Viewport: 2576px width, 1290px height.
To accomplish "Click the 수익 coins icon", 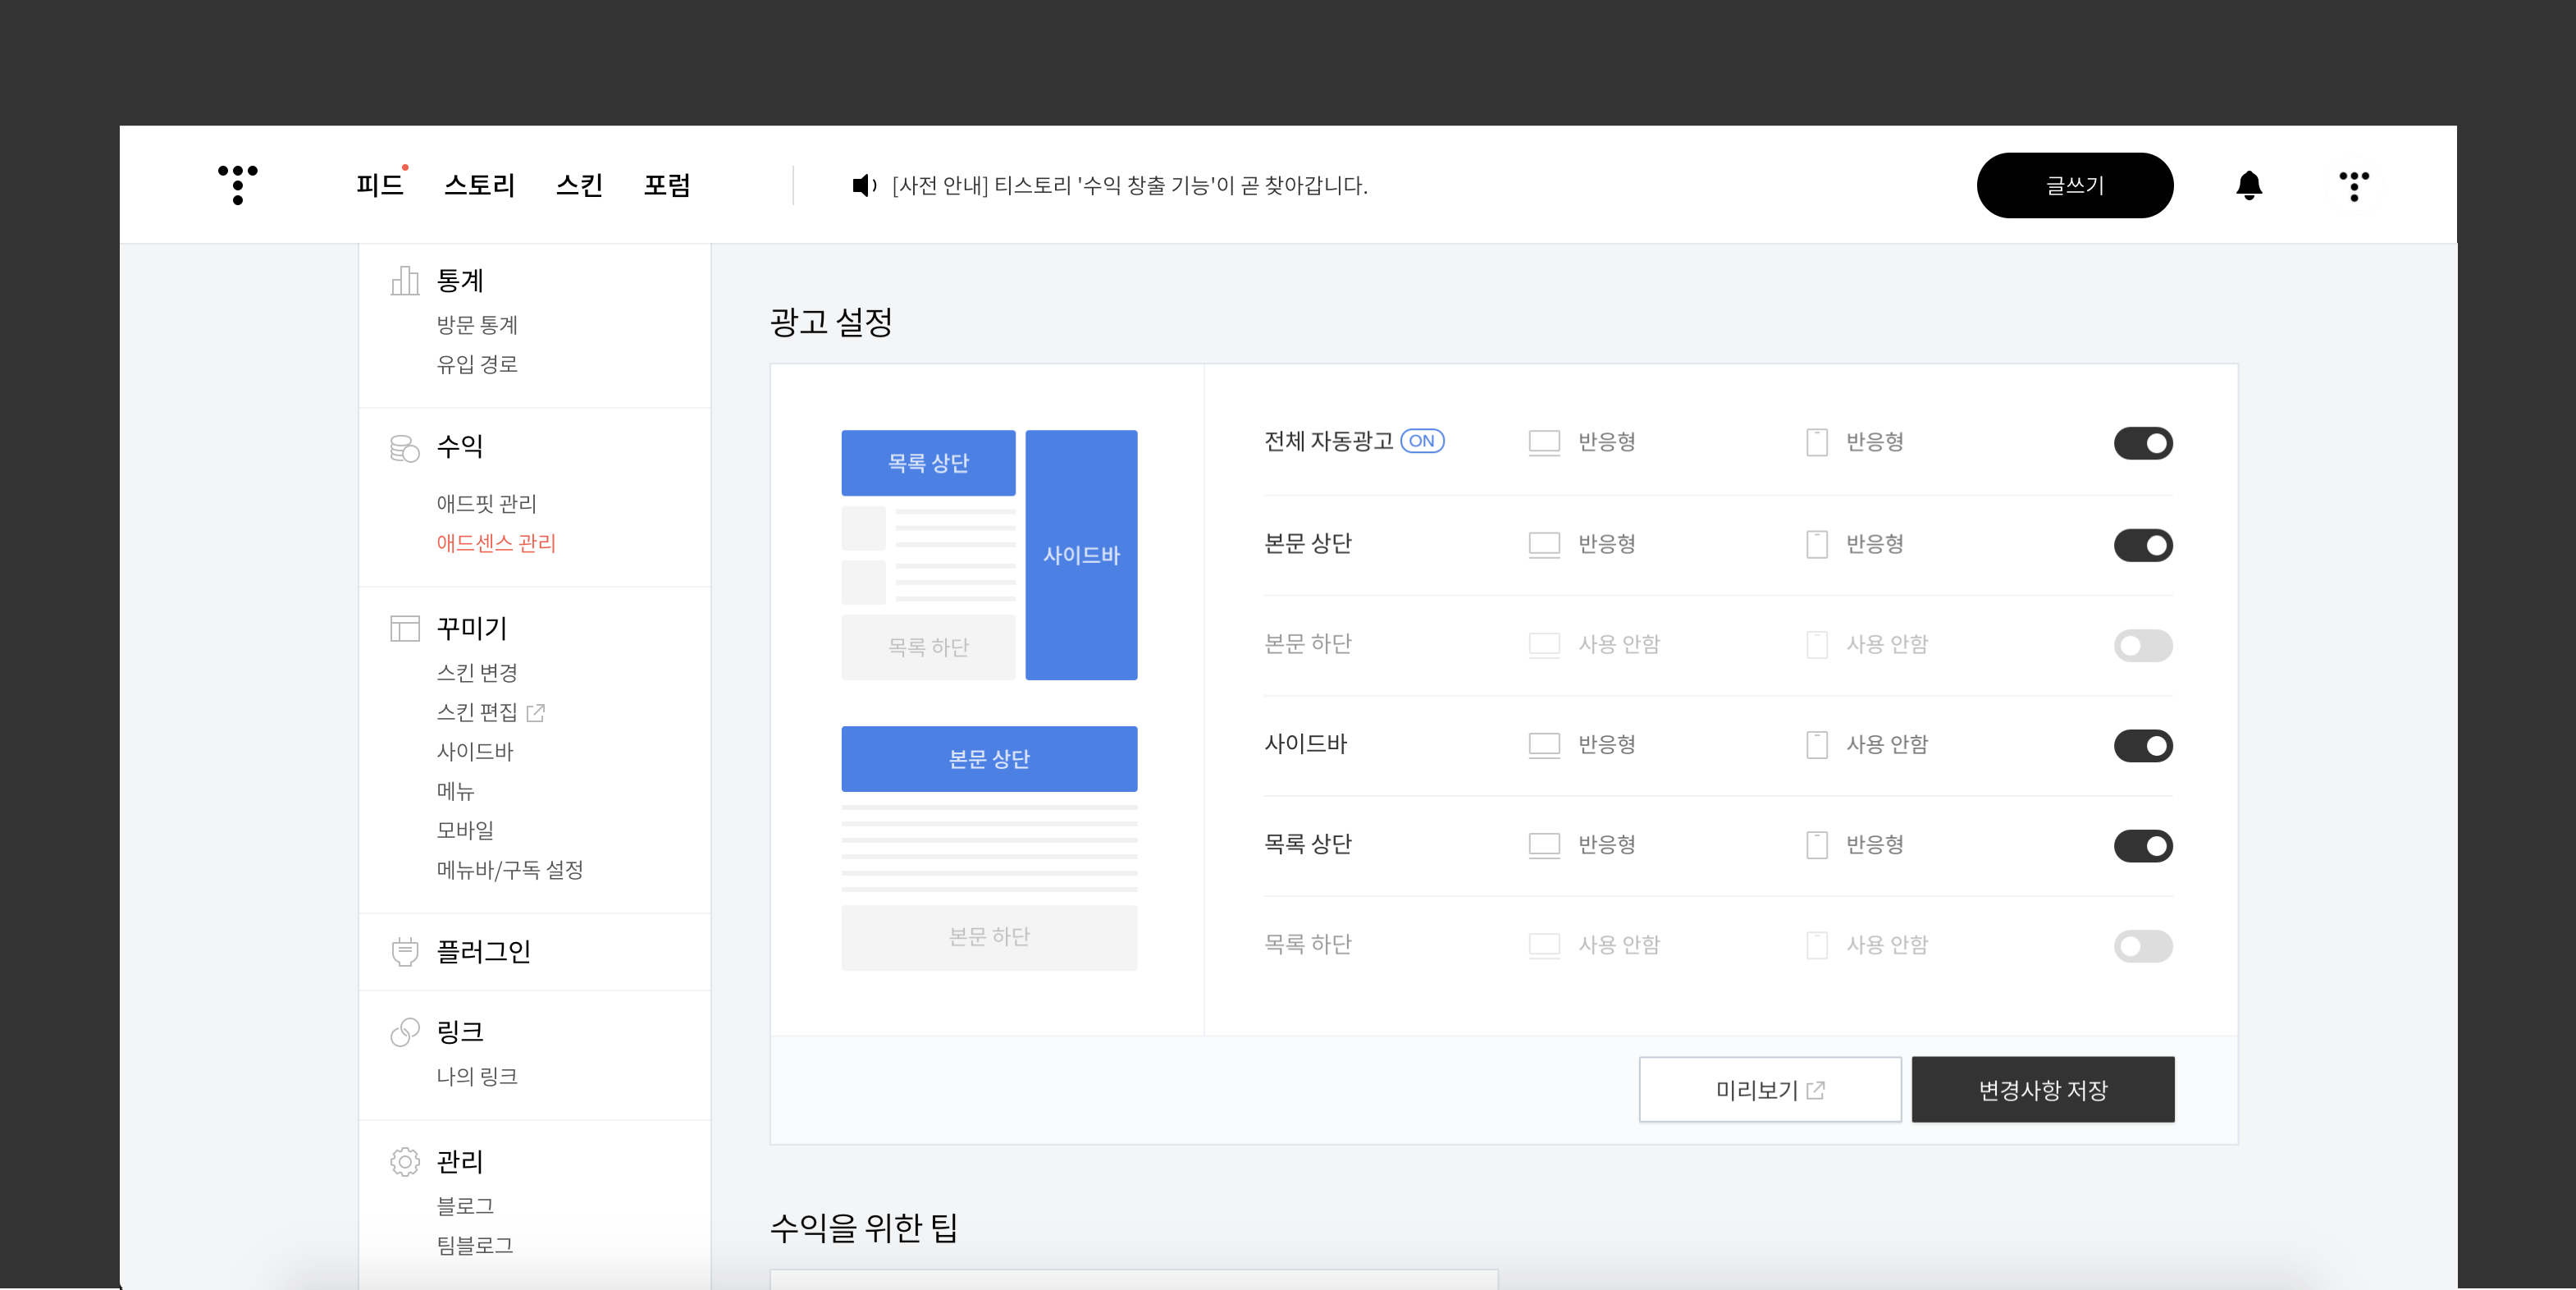I will point(404,447).
